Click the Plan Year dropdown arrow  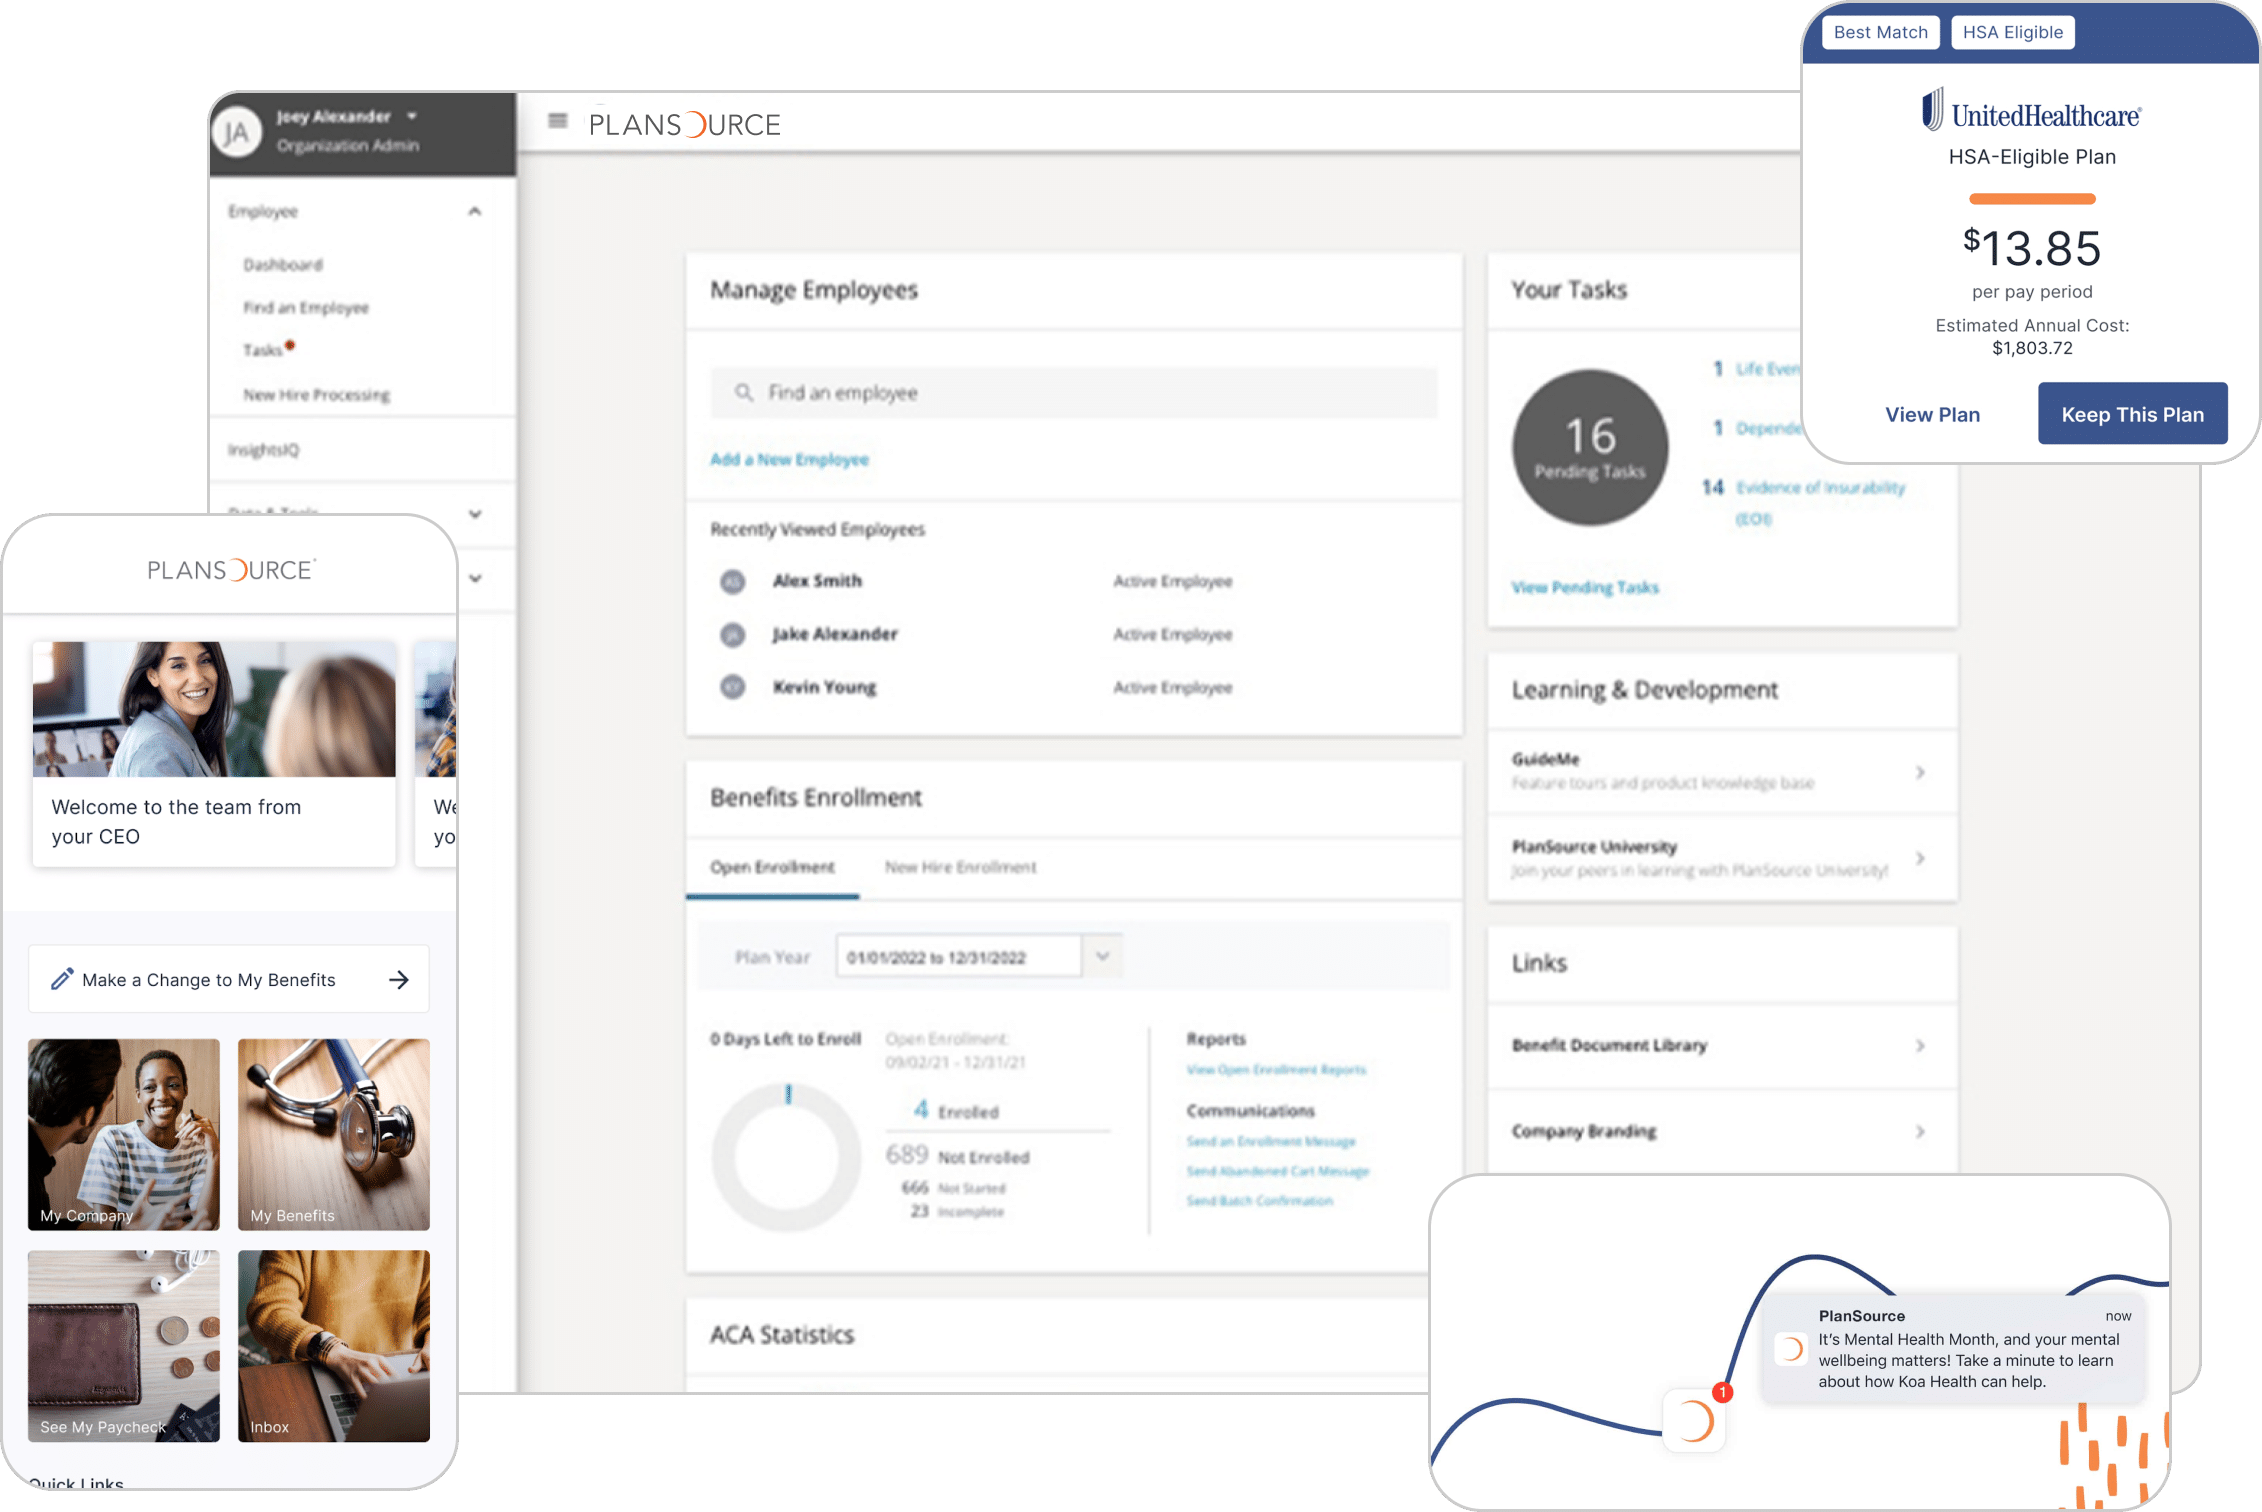1103,956
